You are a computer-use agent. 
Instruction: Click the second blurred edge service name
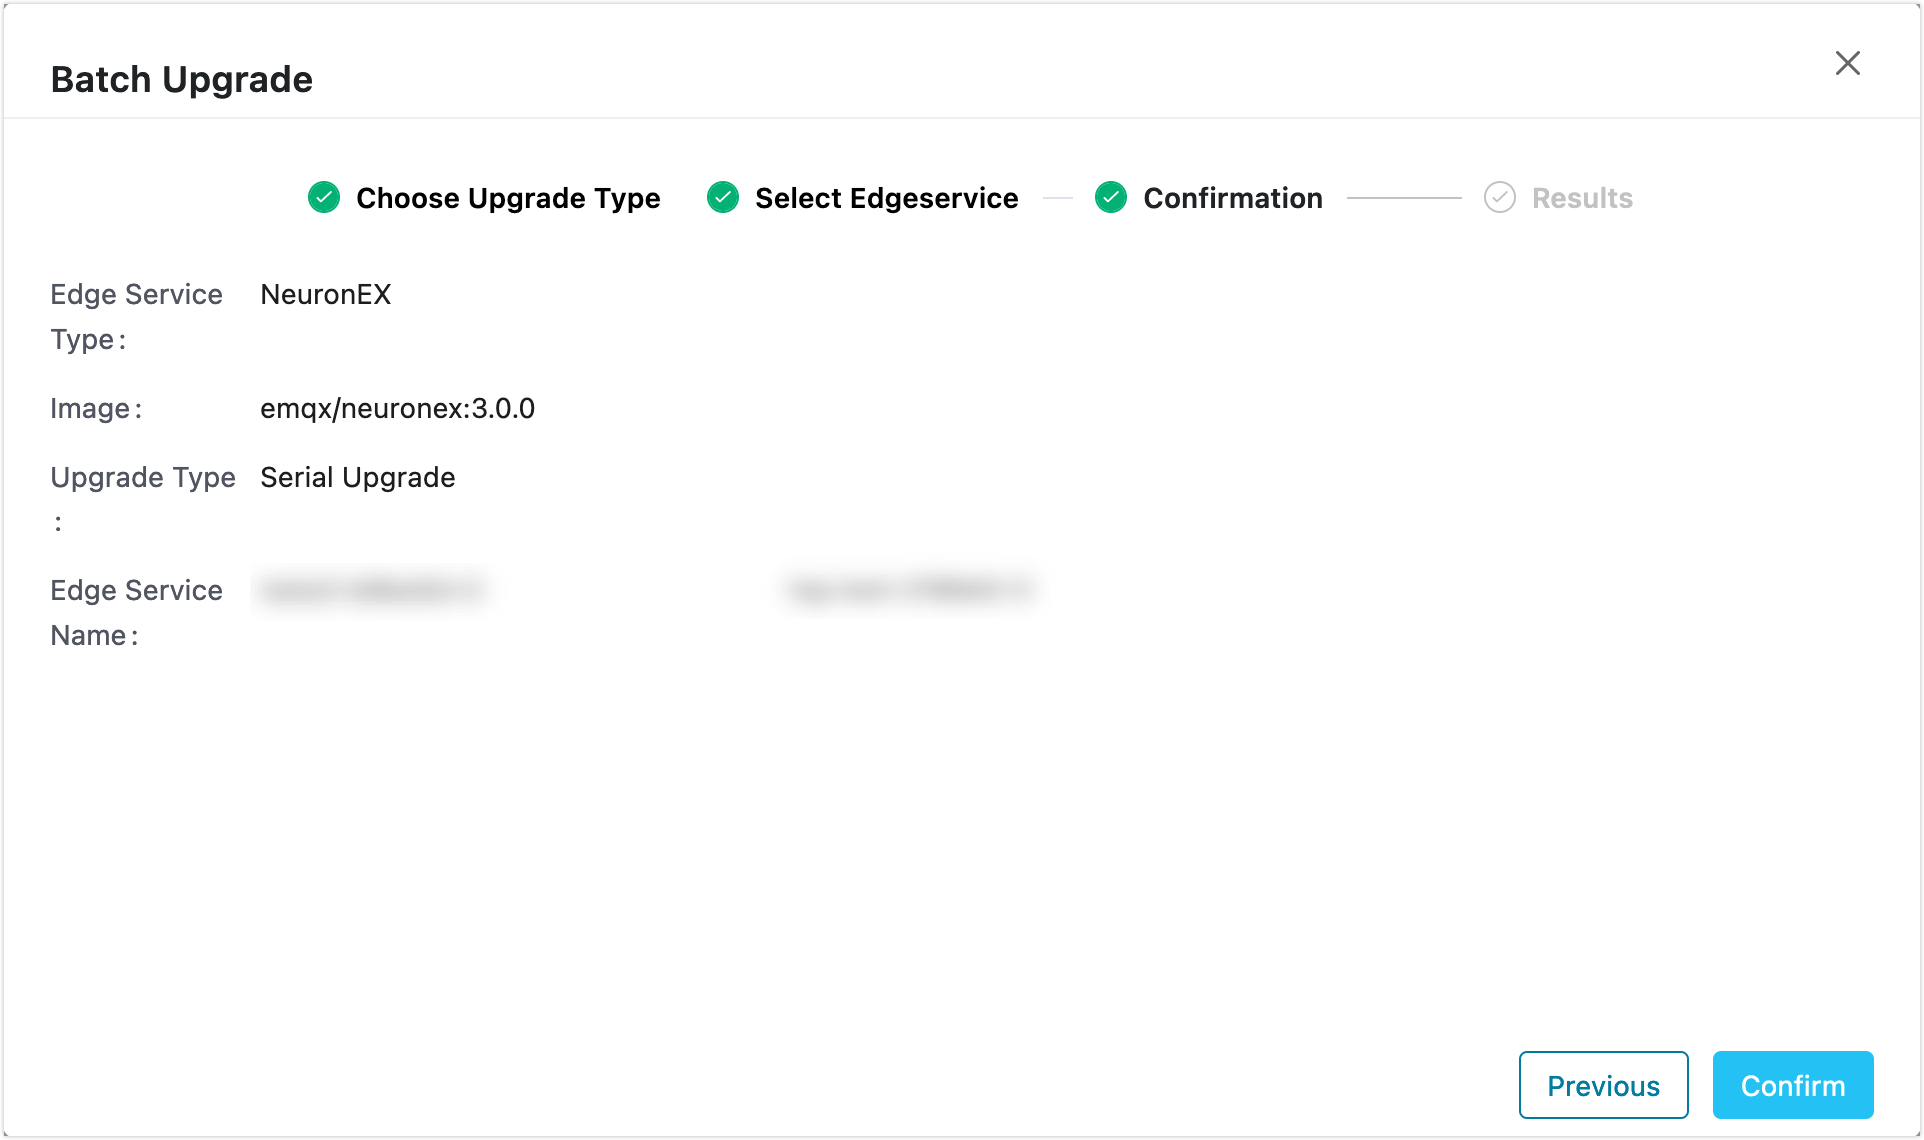910,590
